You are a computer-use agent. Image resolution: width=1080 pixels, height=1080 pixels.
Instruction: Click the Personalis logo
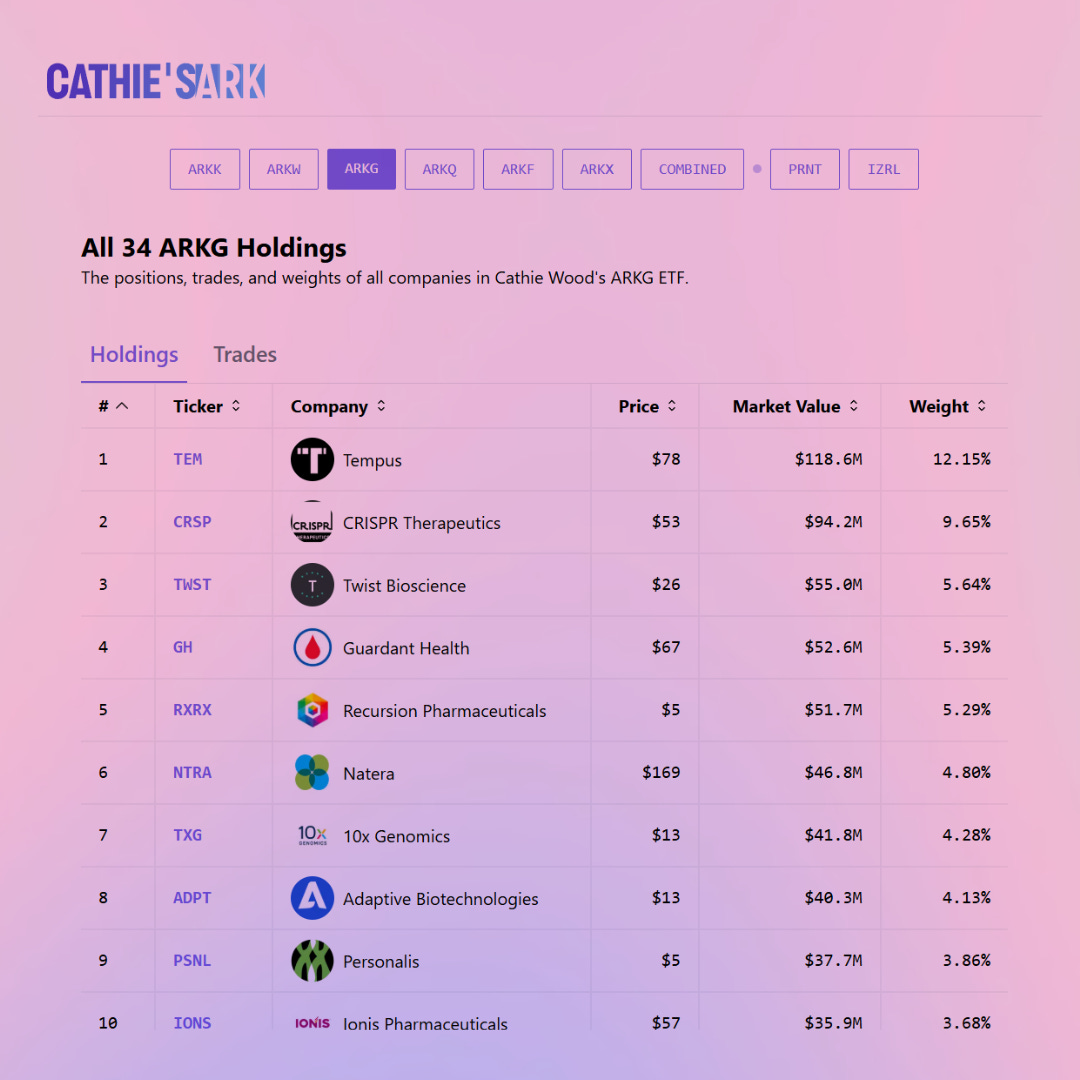point(312,961)
